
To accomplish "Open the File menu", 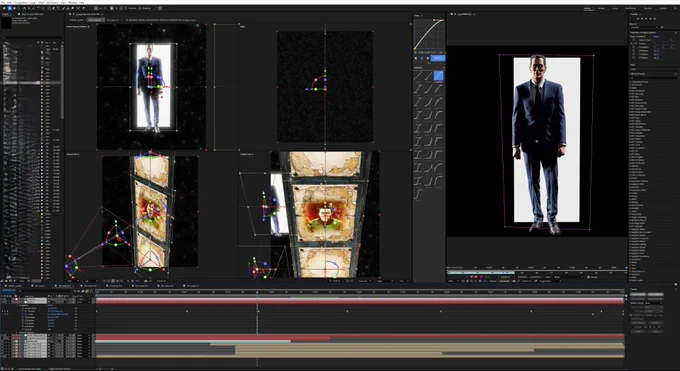I will (x=3, y=2).
